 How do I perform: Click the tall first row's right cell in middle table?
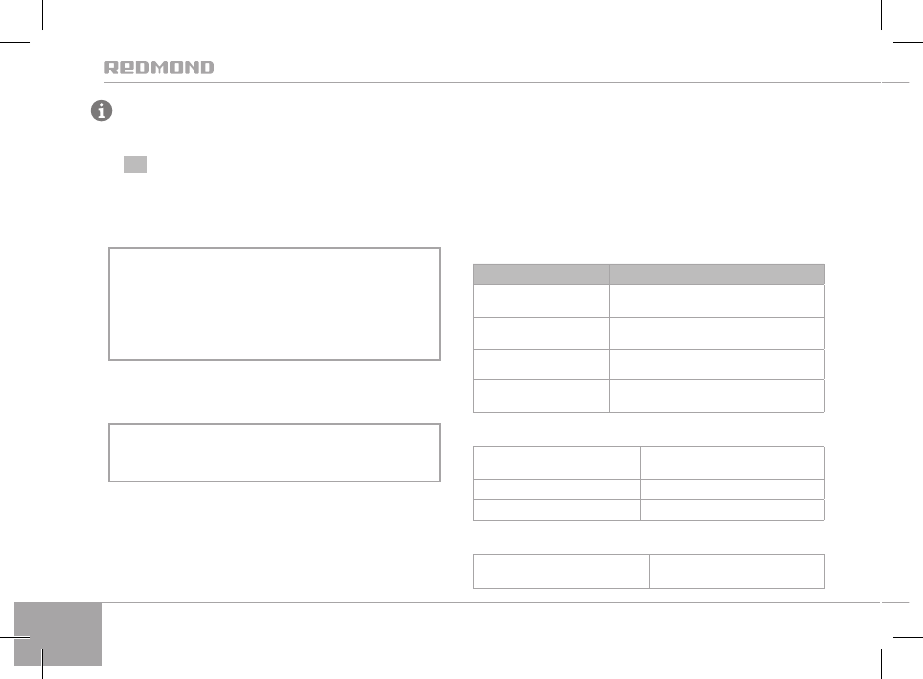pos(732,463)
